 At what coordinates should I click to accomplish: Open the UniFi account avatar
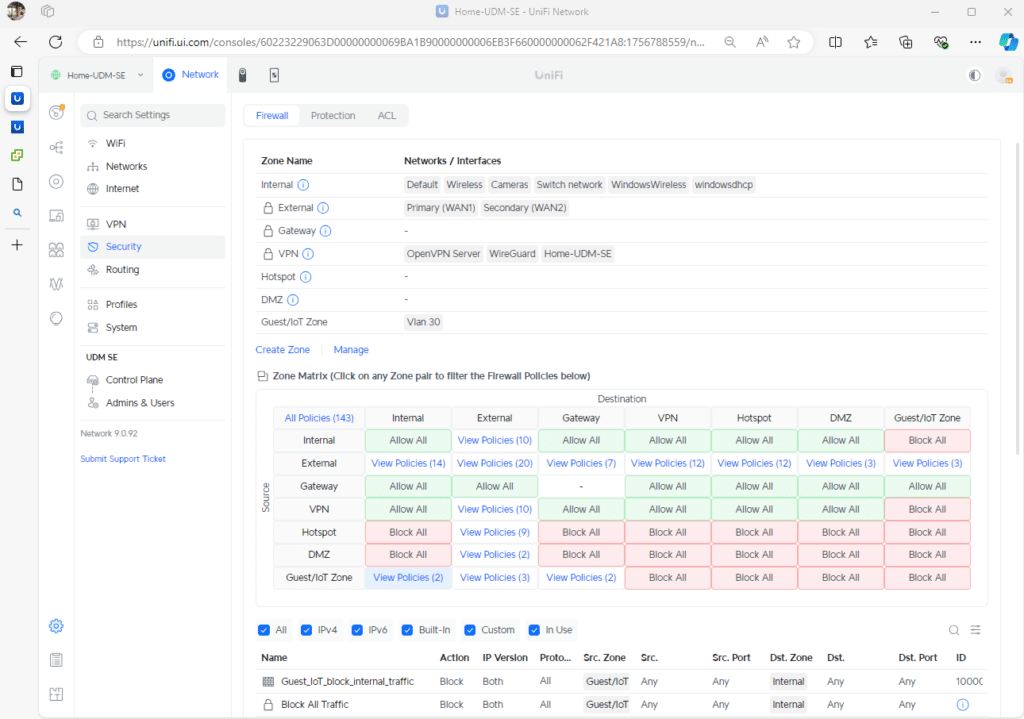click(x=1004, y=76)
